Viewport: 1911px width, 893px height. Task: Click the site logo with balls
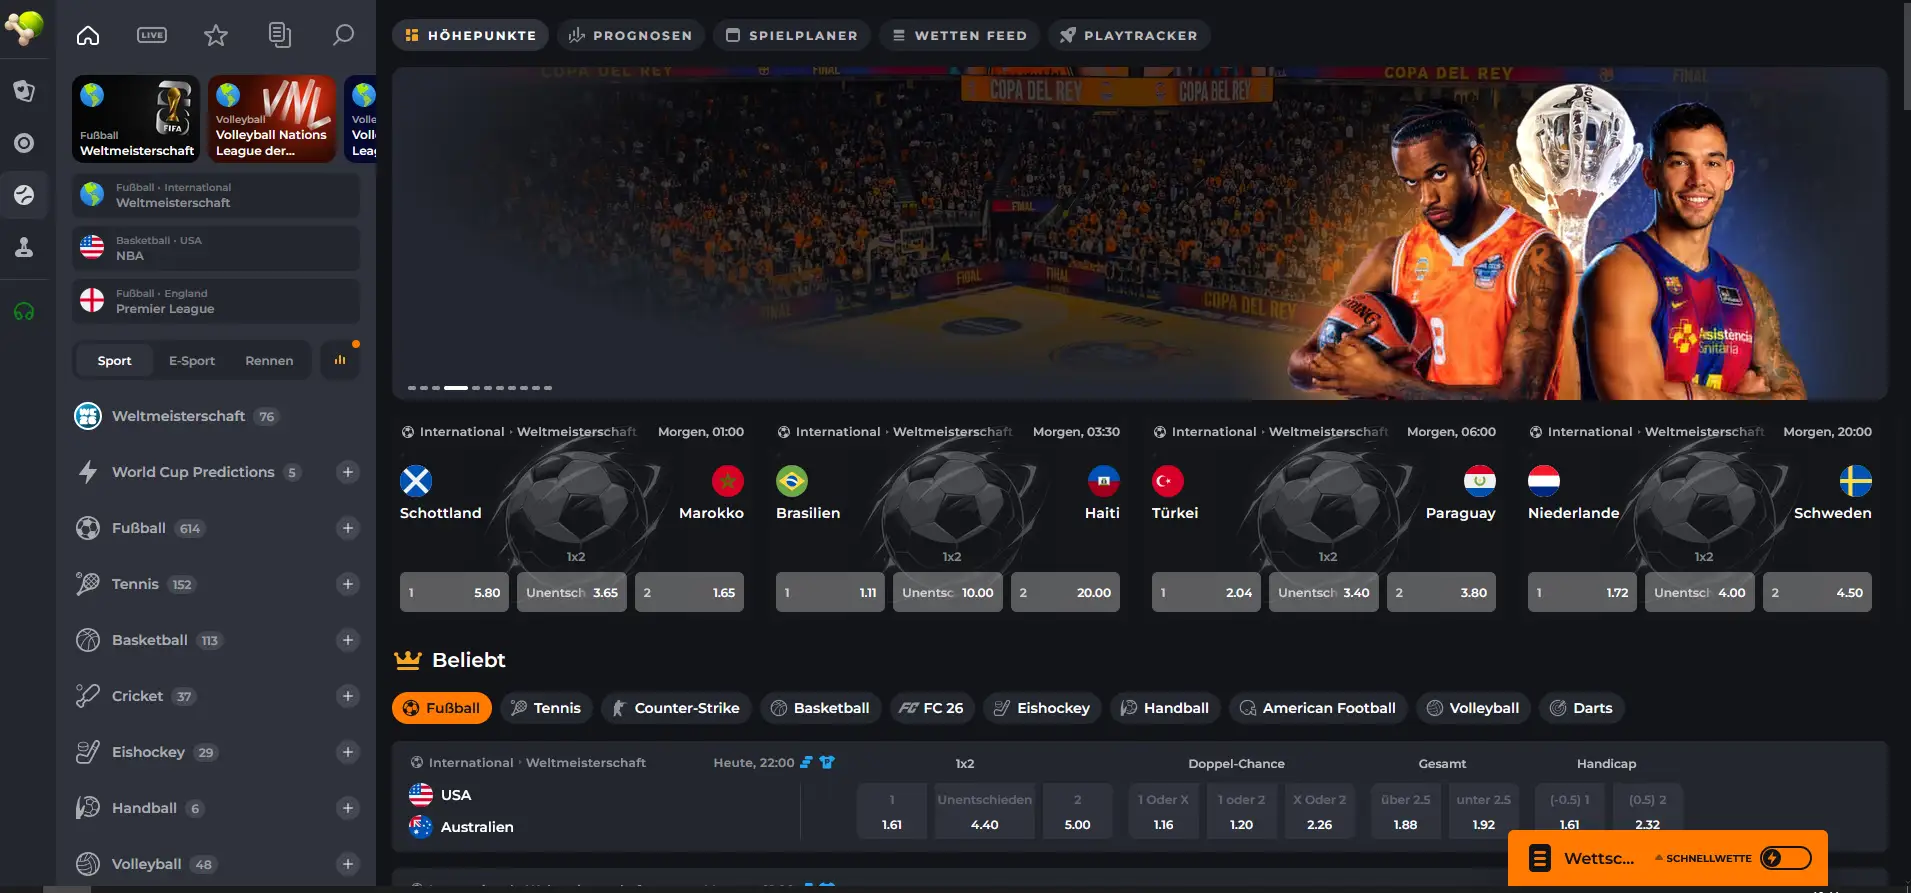click(24, 27)
